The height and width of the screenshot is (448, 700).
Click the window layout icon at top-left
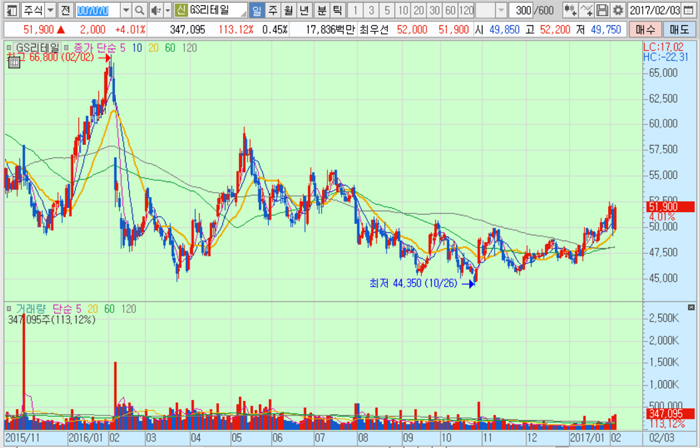click(x=9, y=10)
